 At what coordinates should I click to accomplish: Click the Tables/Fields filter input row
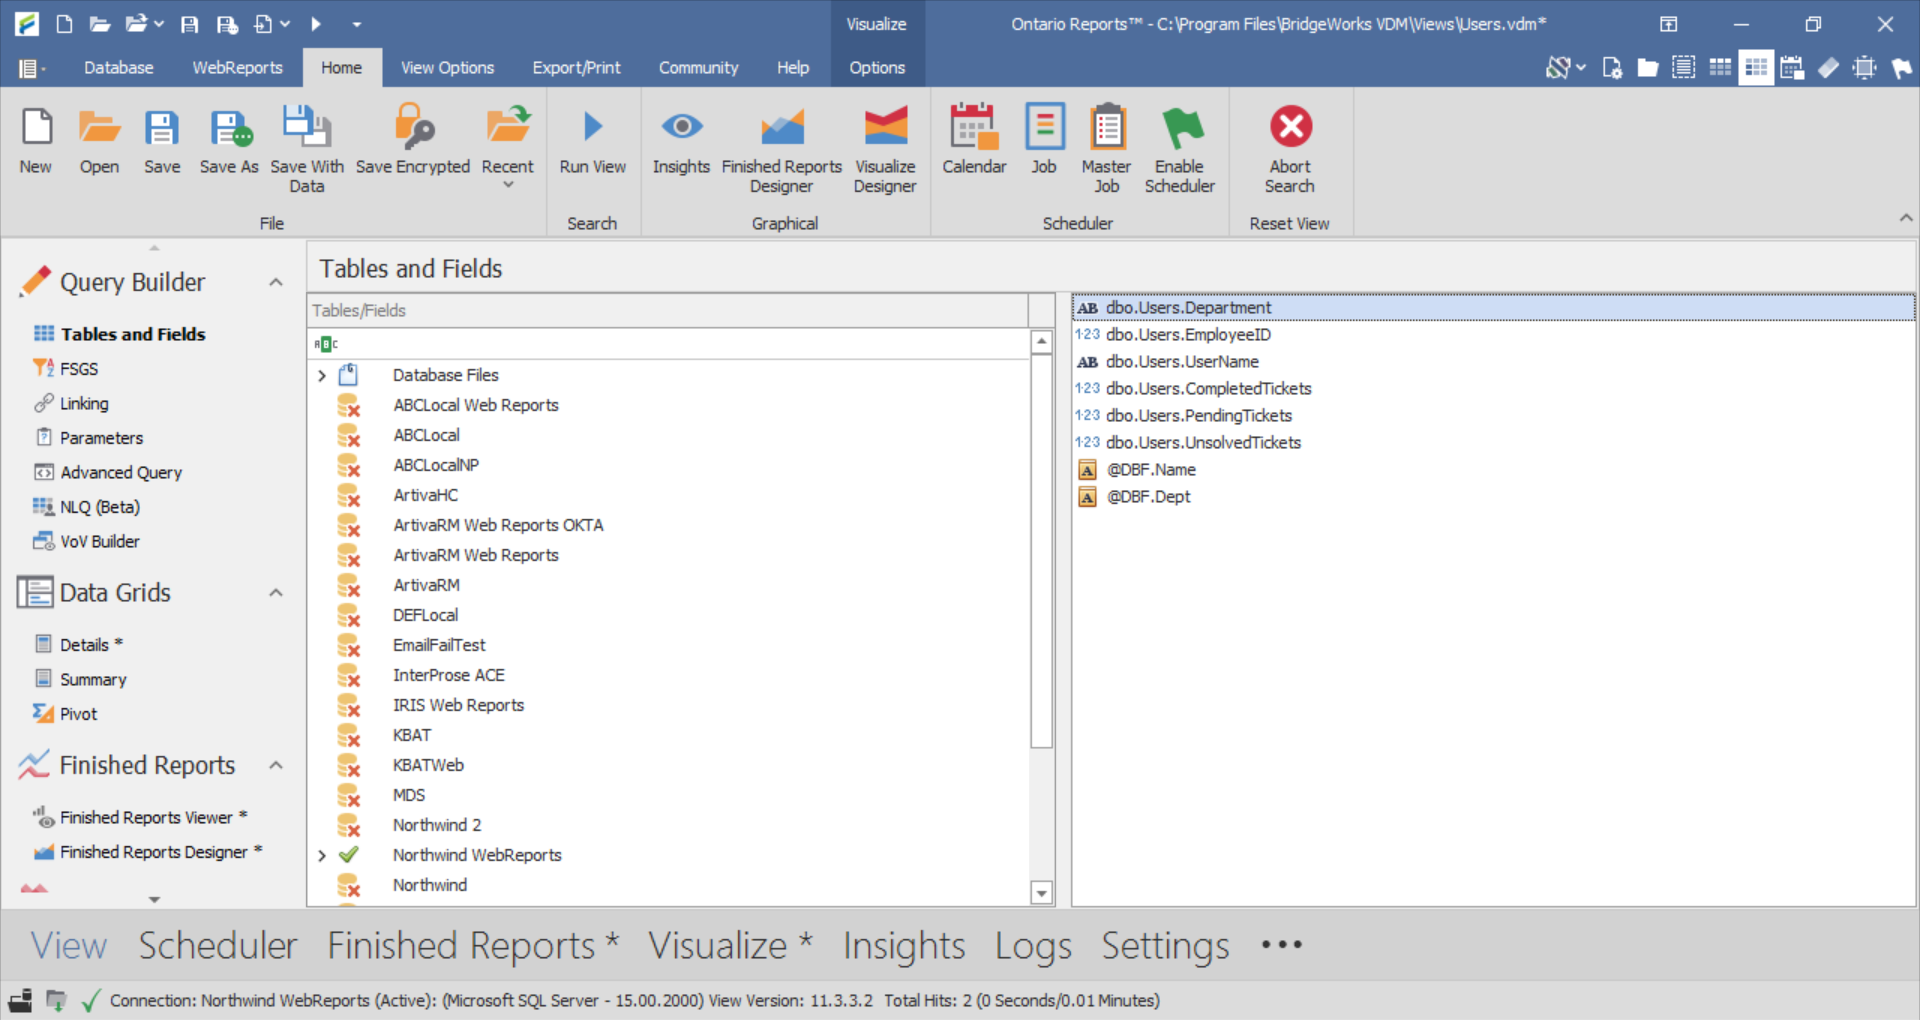(668, 344)
